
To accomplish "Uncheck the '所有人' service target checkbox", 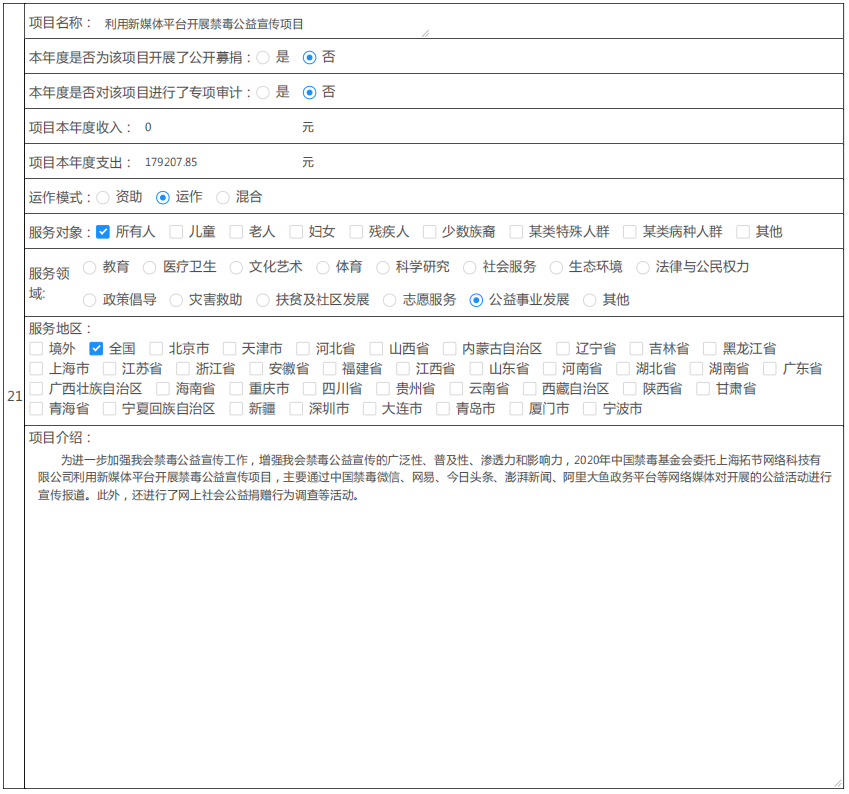I will 103,232.
